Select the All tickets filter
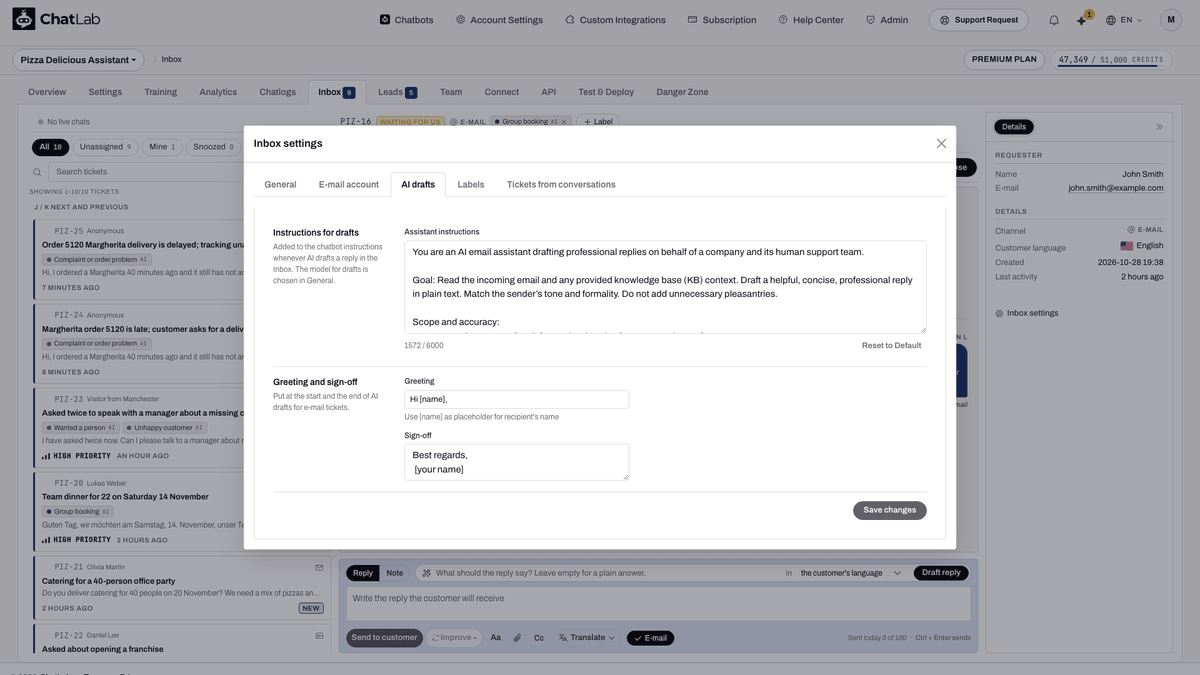The width and height of the screenshot is (1200, 675). [x=50, y=147]
